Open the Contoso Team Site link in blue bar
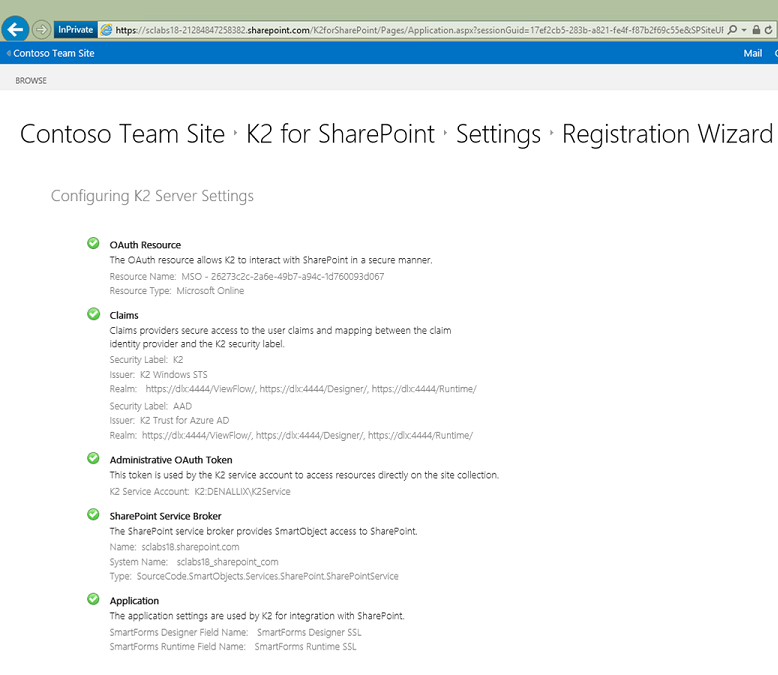The width and height of the screenshot is (778, 675). tap(54, 53)
